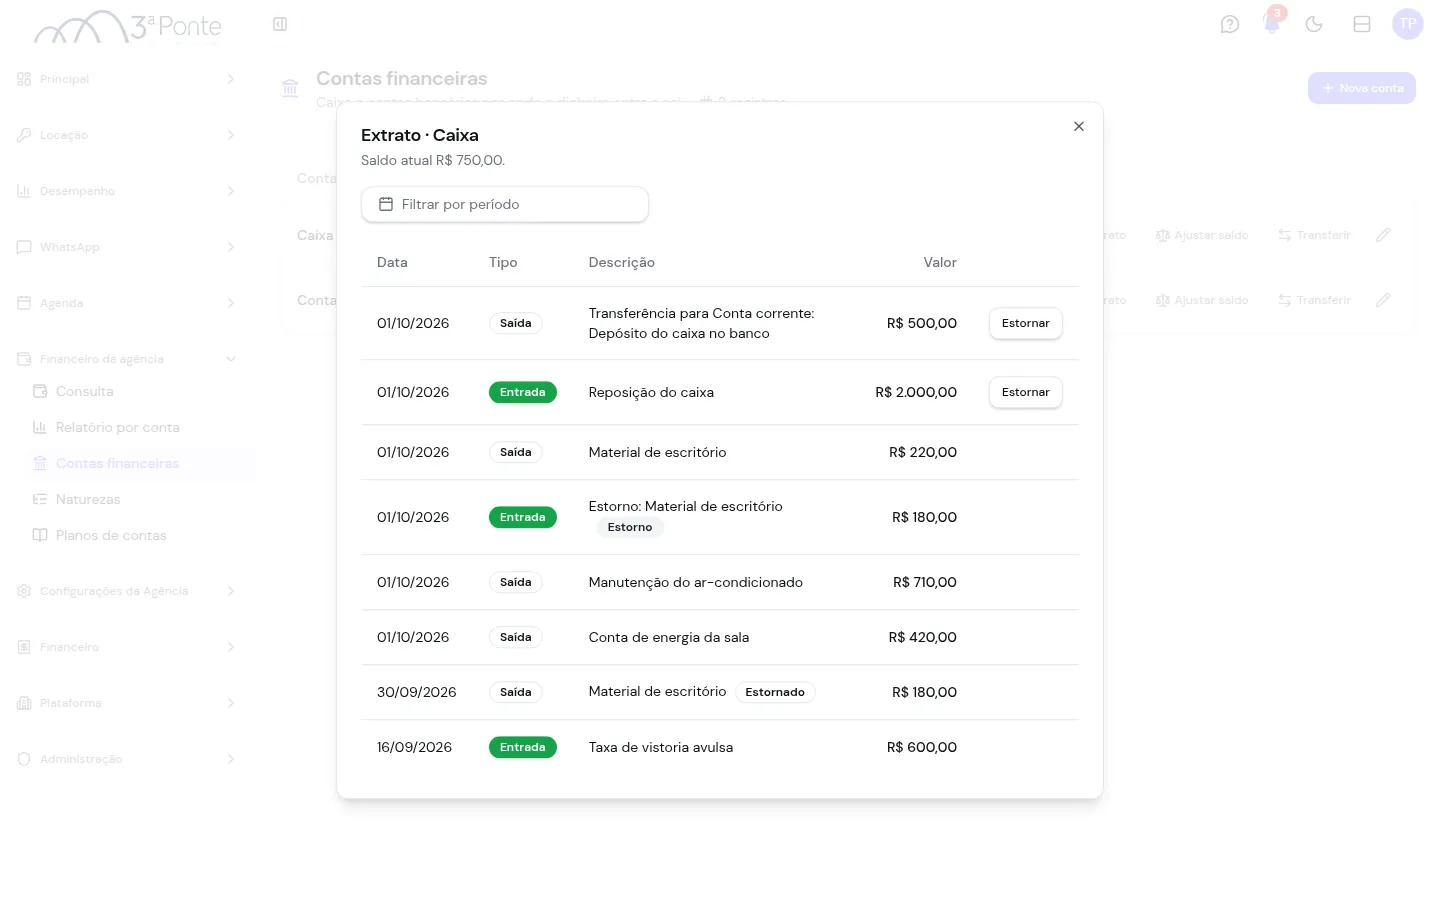The width and height of the screenshot is (1440, 900).
Task: Open Planos de contas
Action: point(111,535)
